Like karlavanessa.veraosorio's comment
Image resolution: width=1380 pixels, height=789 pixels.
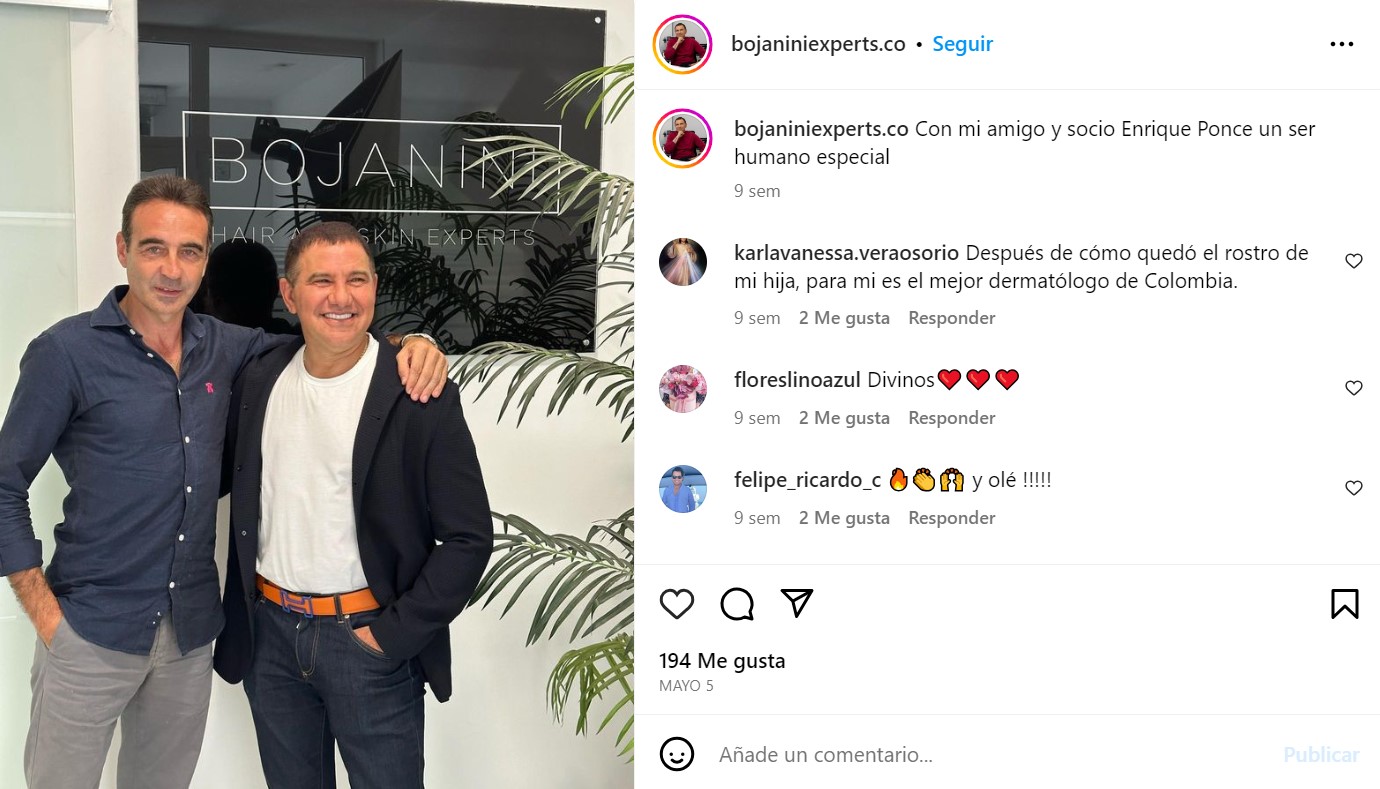click(x=1353, y=261)
